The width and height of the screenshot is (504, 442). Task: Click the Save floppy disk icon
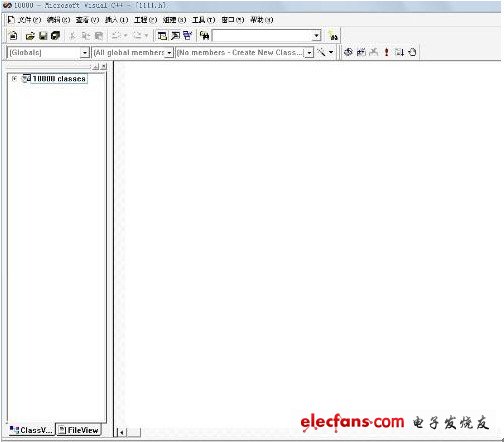43,36
